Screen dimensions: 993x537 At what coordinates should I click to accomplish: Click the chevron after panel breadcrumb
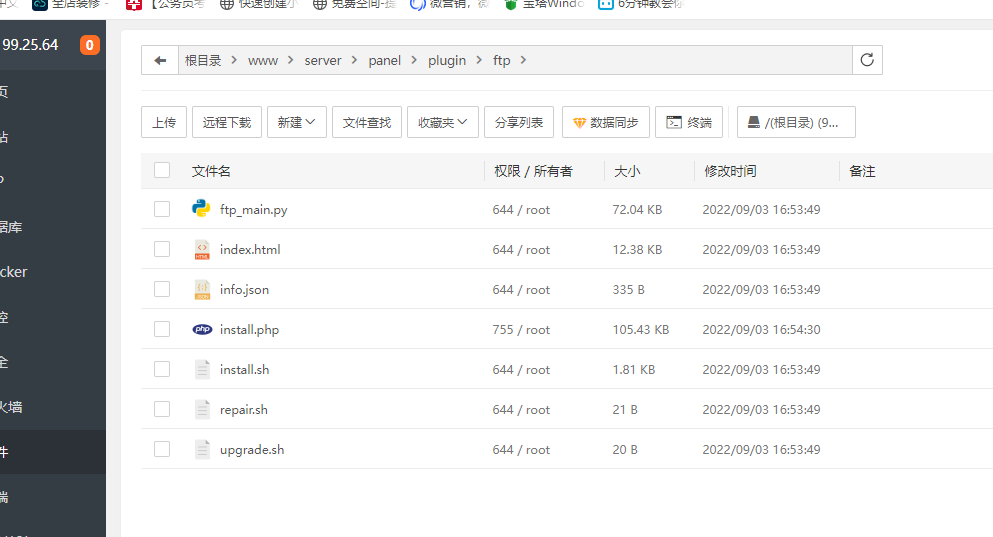(414, 60)
